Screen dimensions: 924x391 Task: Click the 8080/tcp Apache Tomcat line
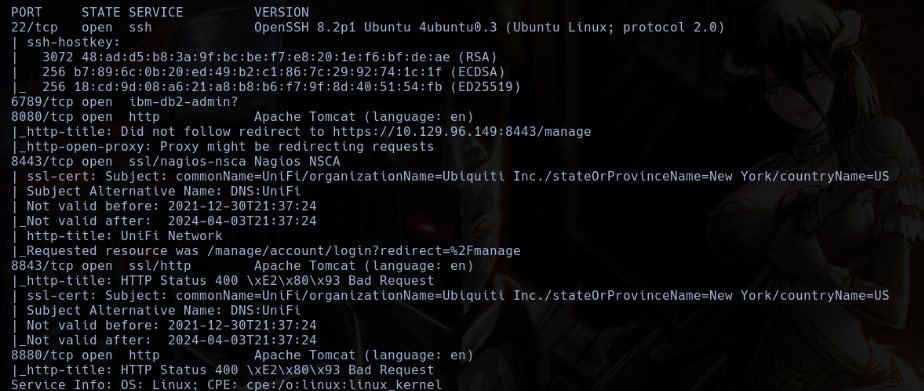click(x=242, y=117)
